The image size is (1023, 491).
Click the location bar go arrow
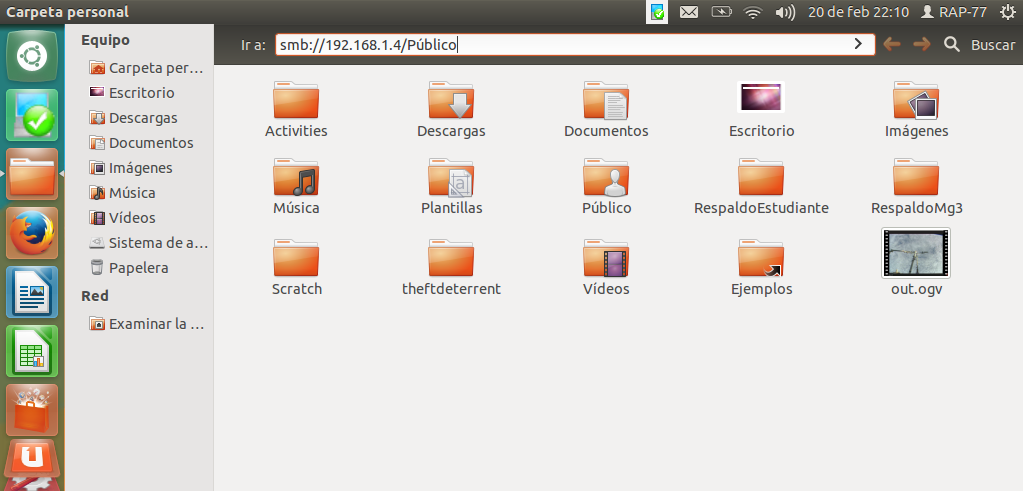(x=858, y=44)
